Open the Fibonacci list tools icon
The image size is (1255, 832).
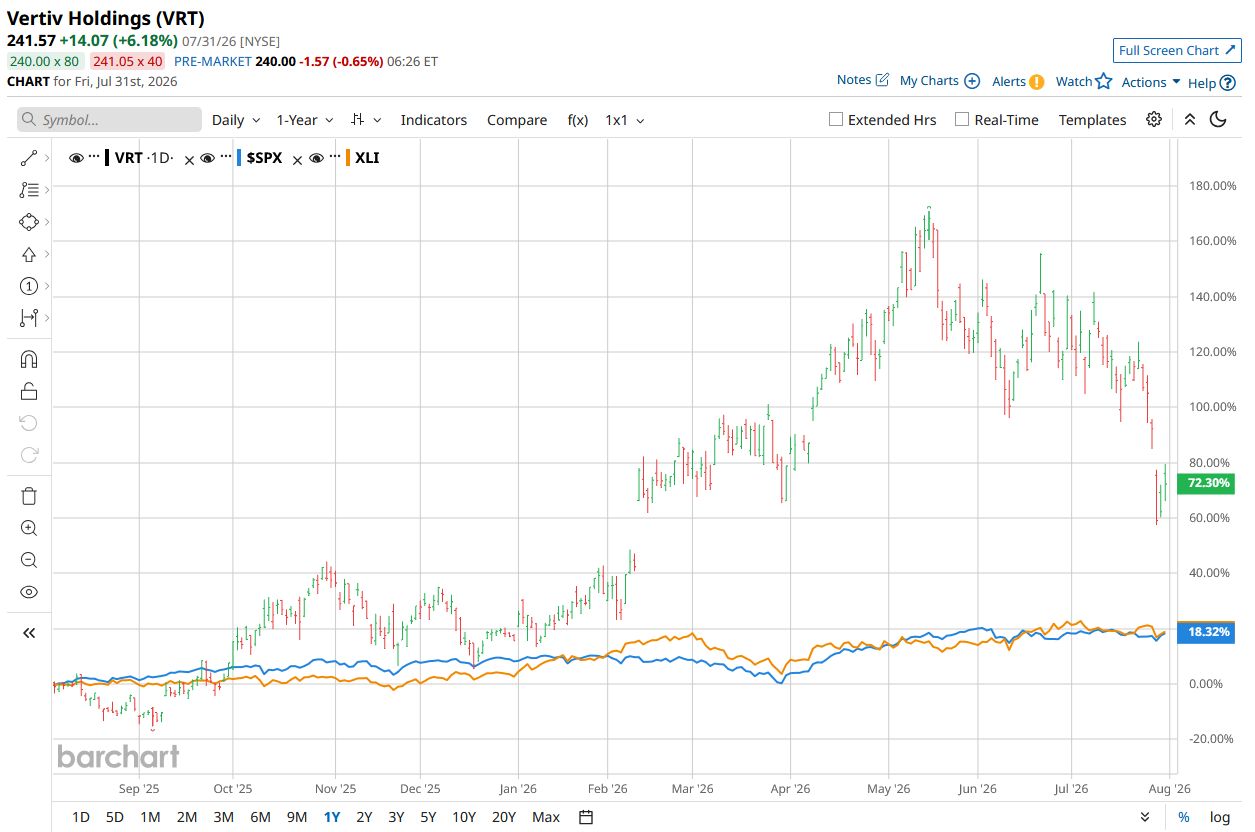click(x=29, y=190)
